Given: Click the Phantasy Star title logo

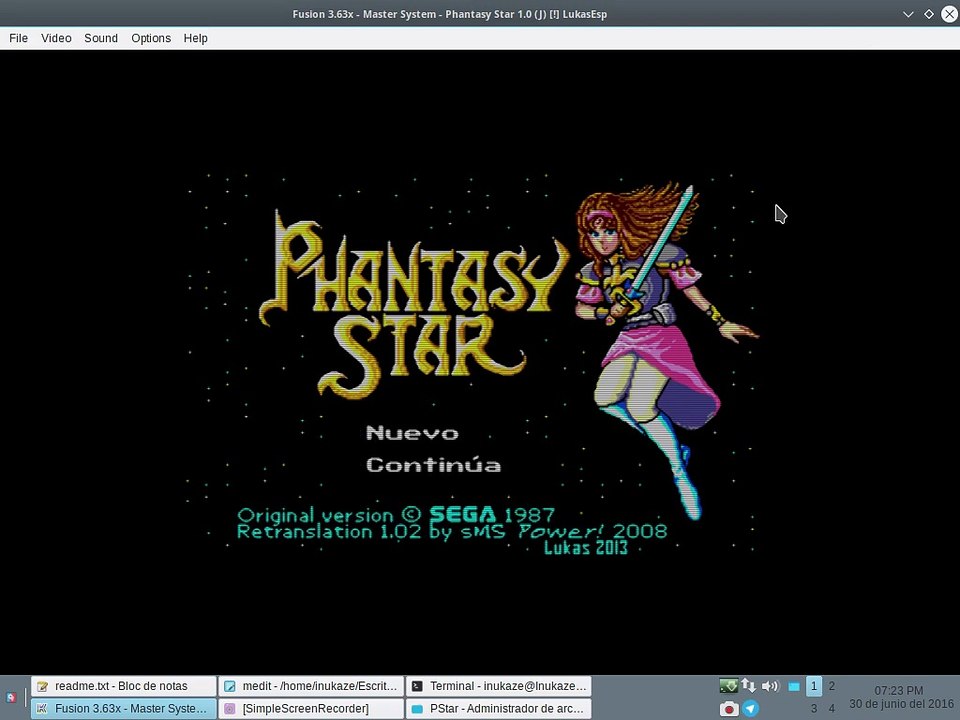Looking at the screenshot, I should tap(414, 304).
